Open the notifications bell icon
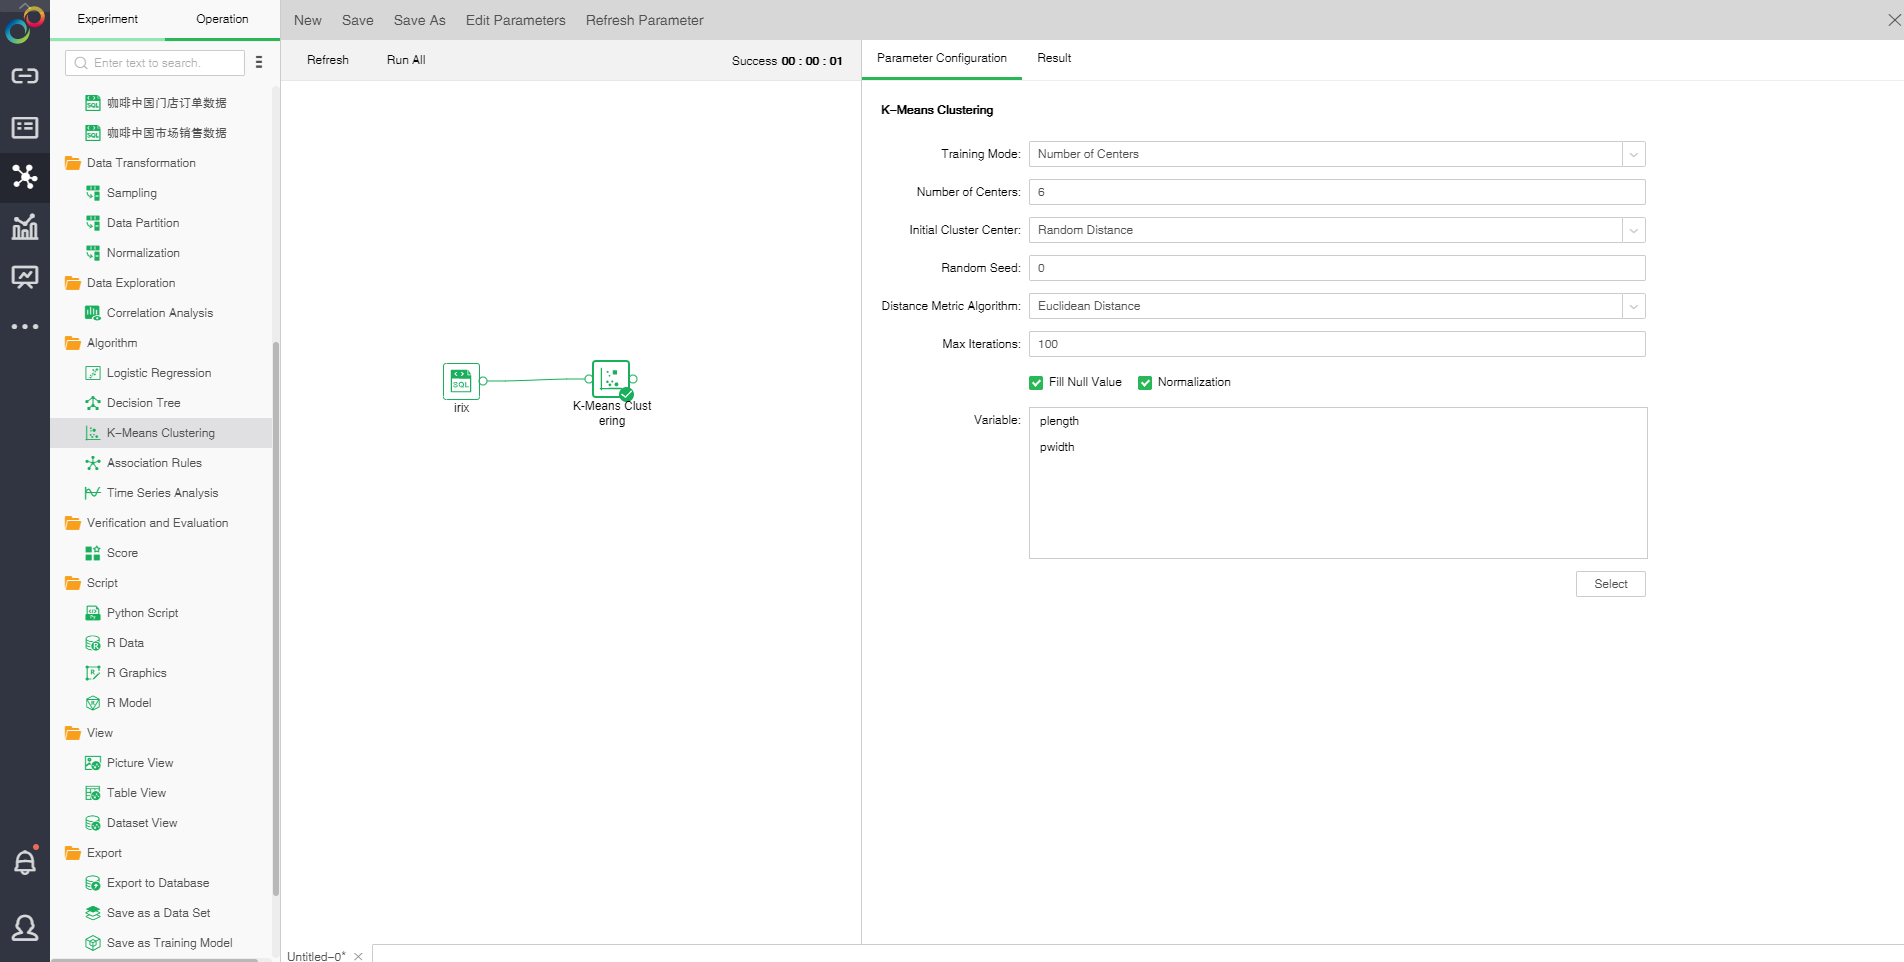This screenshot has height=962, width=1904. 24,861
